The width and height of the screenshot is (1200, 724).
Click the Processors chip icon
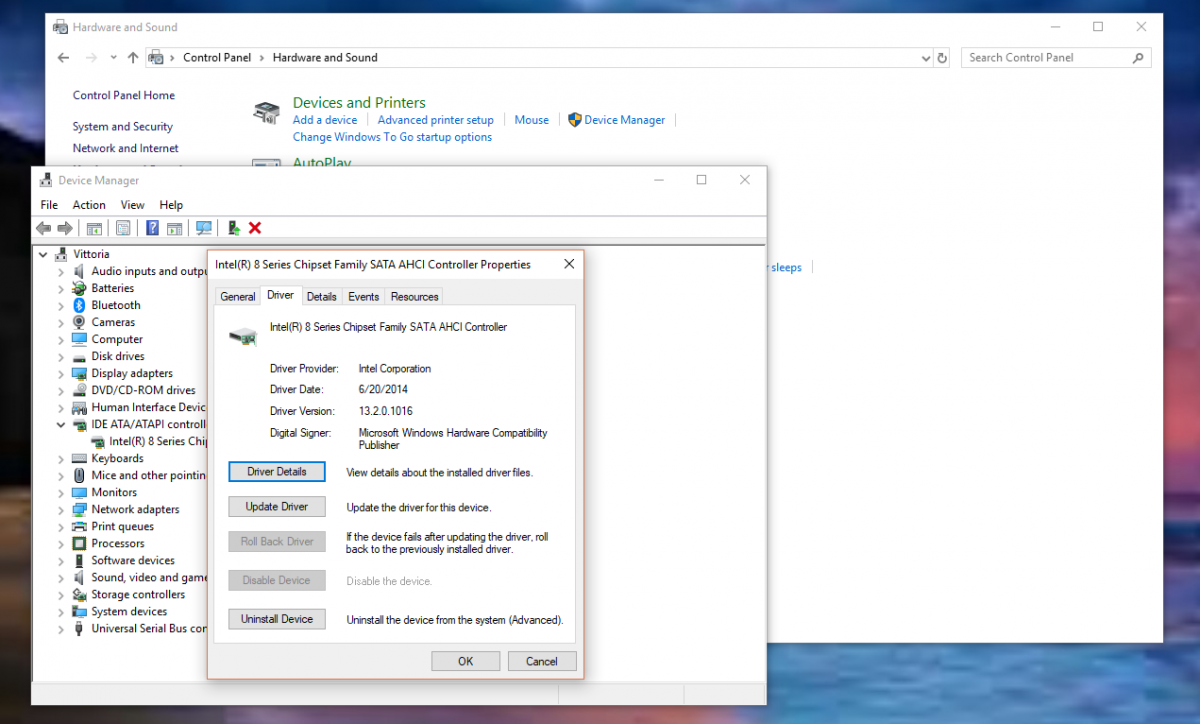pyautogui.click(x=80, y=543)
